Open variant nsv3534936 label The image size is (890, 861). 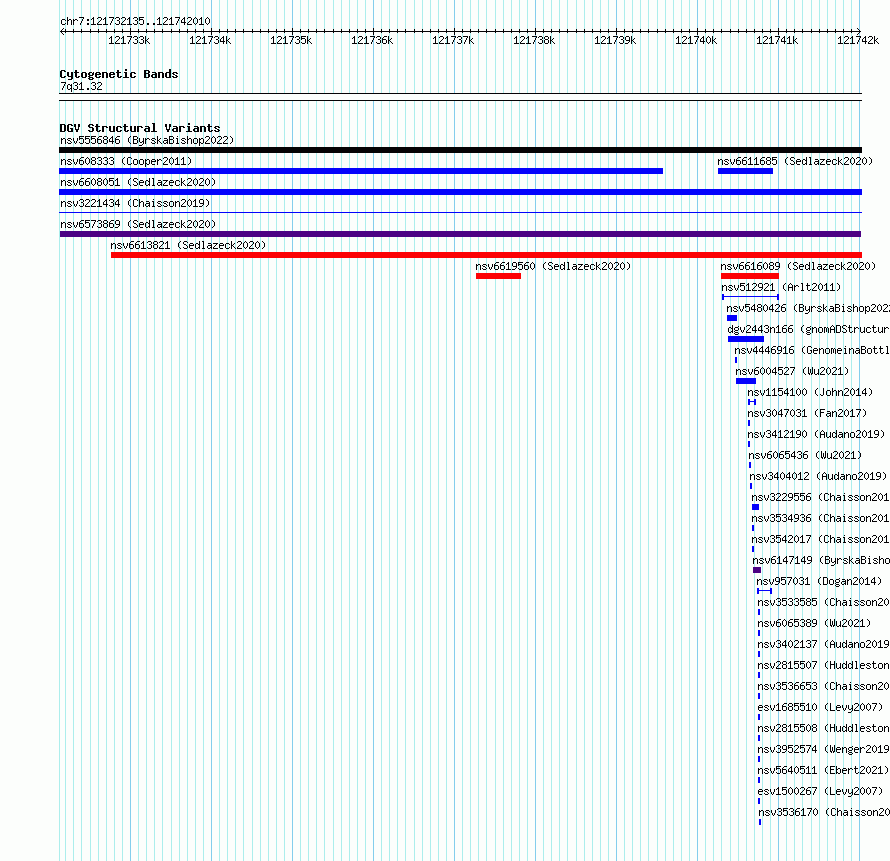[820, 518]
